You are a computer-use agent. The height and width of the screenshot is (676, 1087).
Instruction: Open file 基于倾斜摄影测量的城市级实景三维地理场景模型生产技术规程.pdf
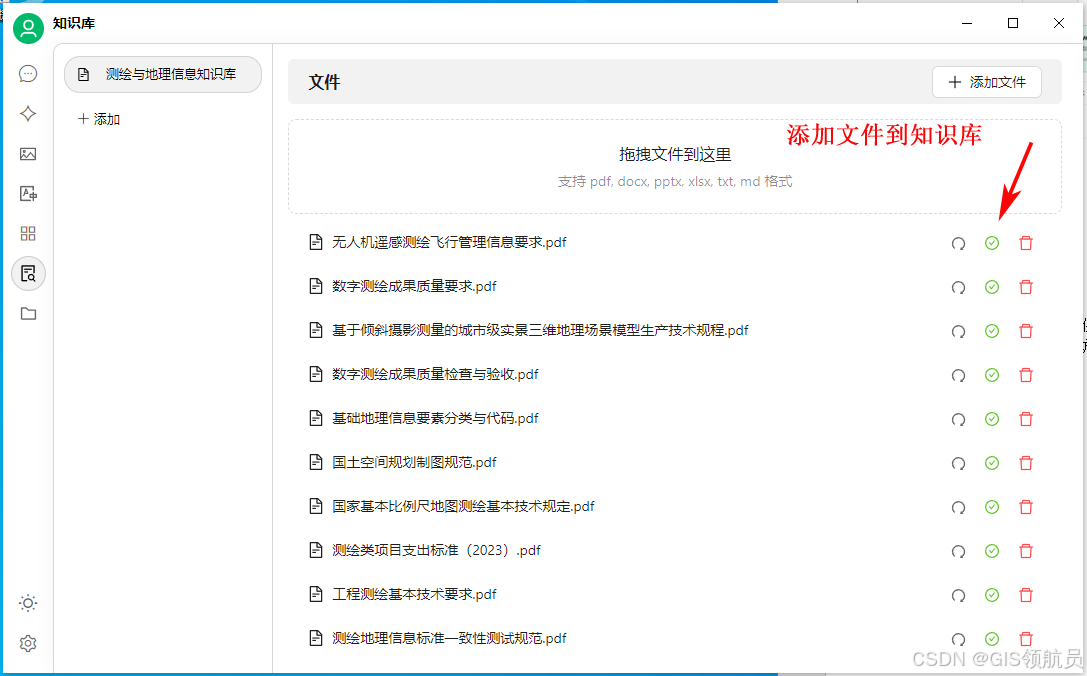[x=540, y=331]
